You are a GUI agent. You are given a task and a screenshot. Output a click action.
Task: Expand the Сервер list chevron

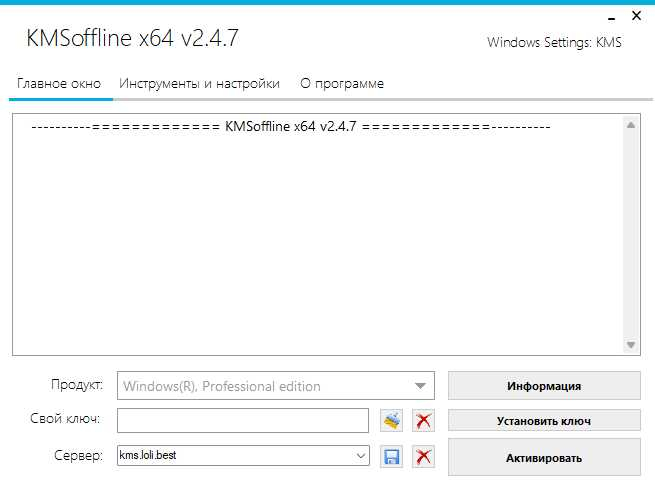[x=361, y=456]
